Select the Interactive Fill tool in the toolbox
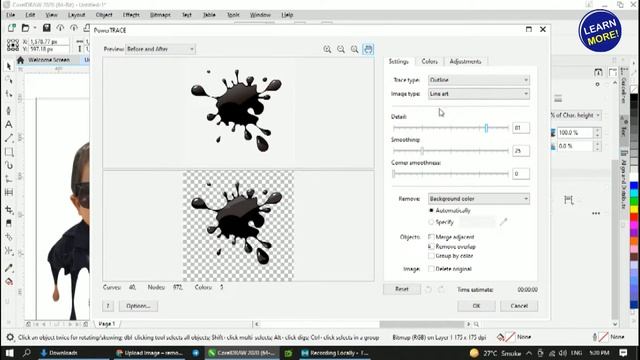The height and width of the screenshot is (360, 640). [9, 282]
